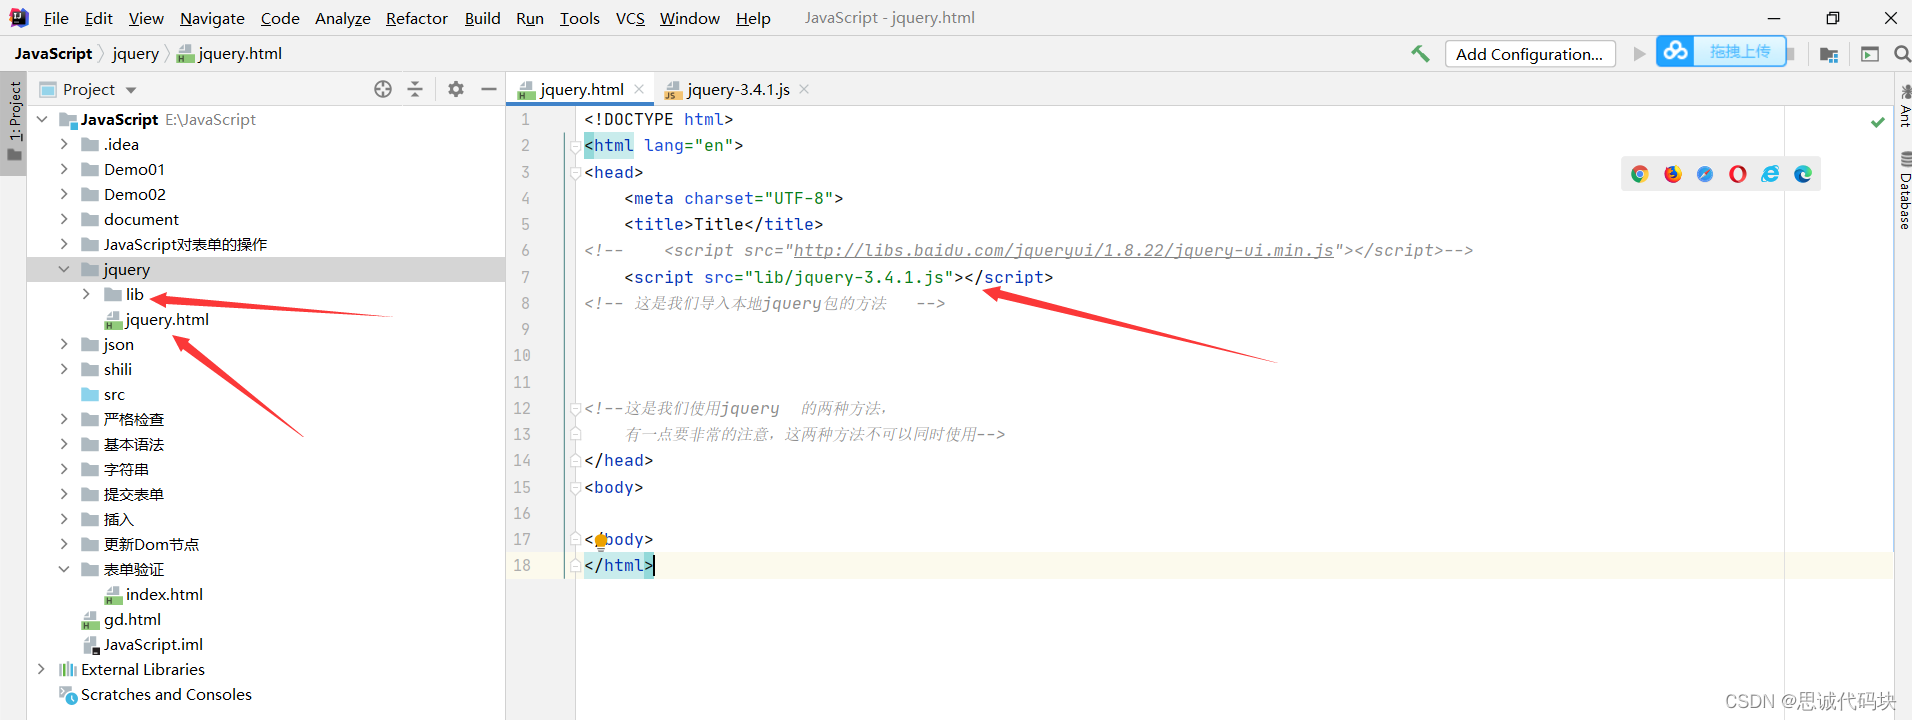The width and height of the screenshot is (1912, 720).
Task: Click the Locate/Select Opened File target icon
Action: pos(383,89)
